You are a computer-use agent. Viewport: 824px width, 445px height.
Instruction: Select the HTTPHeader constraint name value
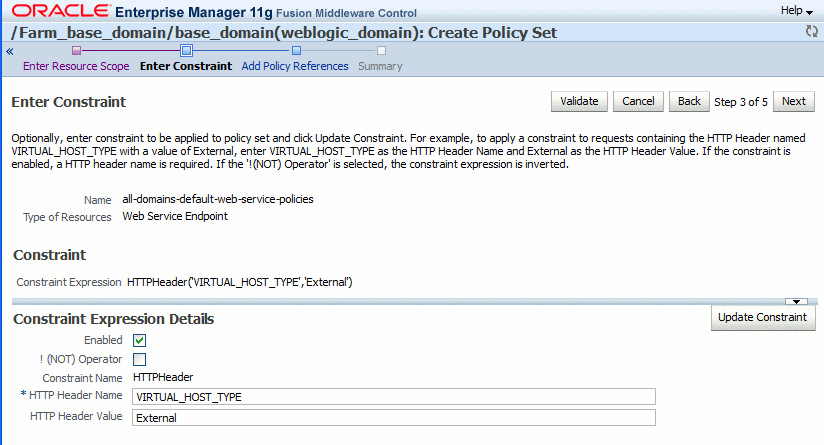(x=163, y=377)
